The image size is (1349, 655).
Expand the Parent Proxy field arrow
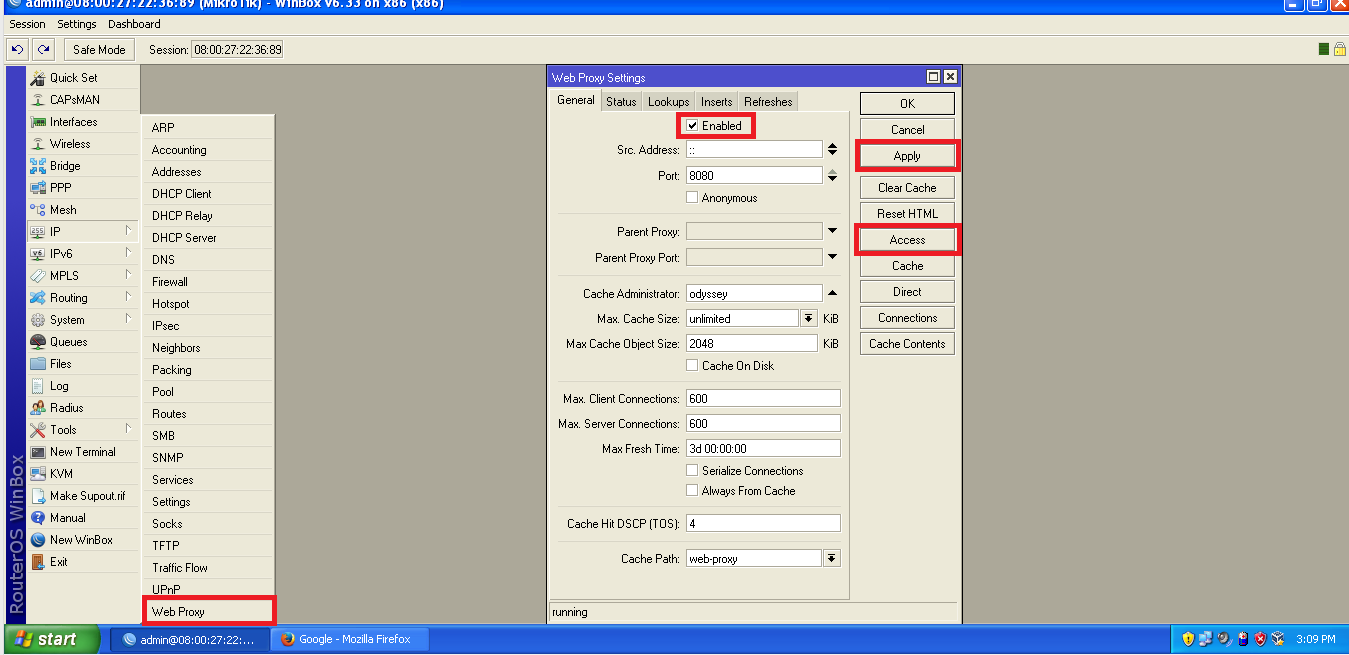click(x=832, y=232)
